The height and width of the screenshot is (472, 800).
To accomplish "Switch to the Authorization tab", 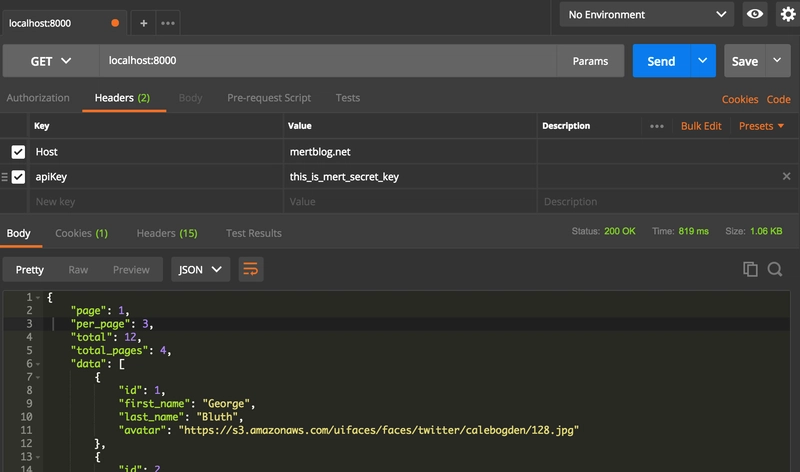I will 38,98.
